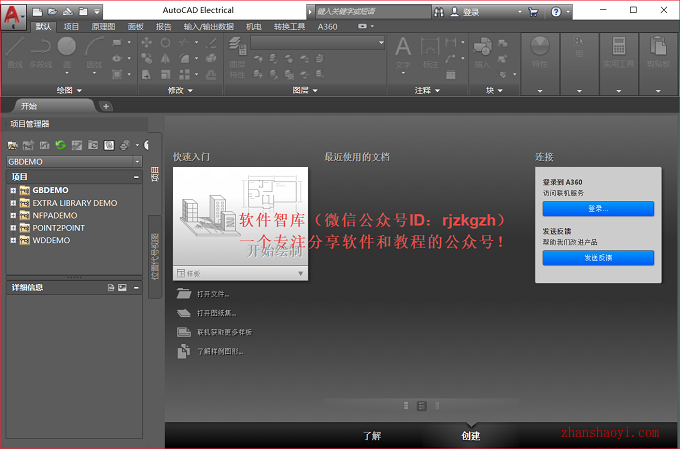Click the blue 发送反馈 button
This screenshot has height=449, width=680.
point(598,258)
